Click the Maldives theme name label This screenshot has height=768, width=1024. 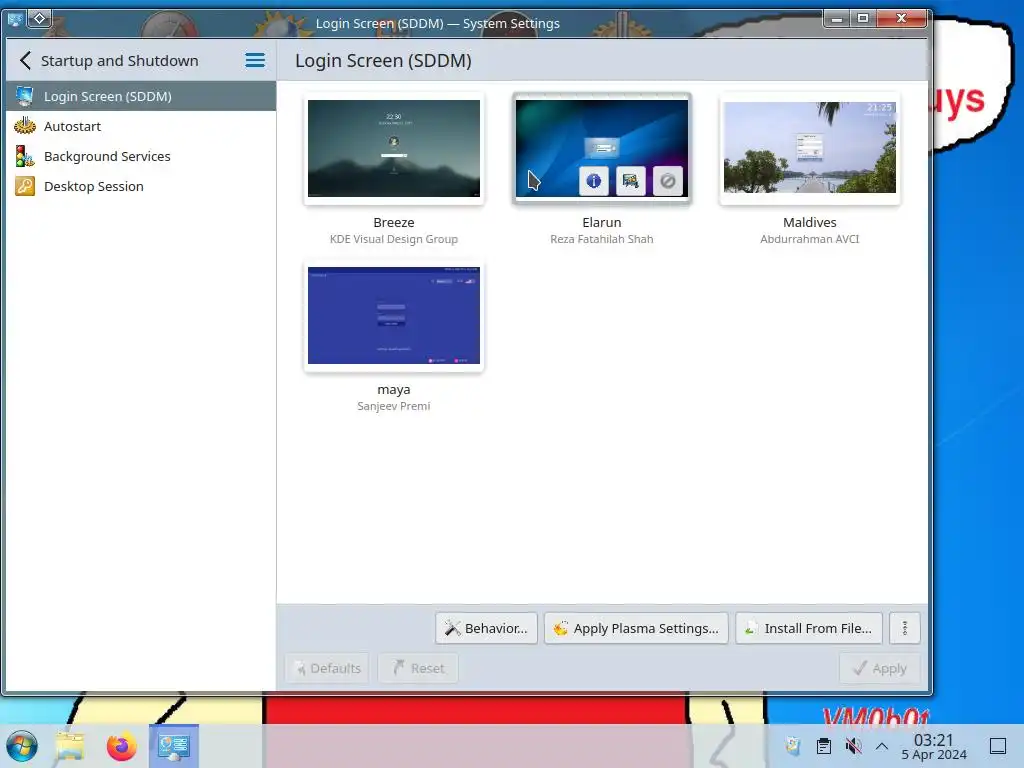tap(810, 222)
